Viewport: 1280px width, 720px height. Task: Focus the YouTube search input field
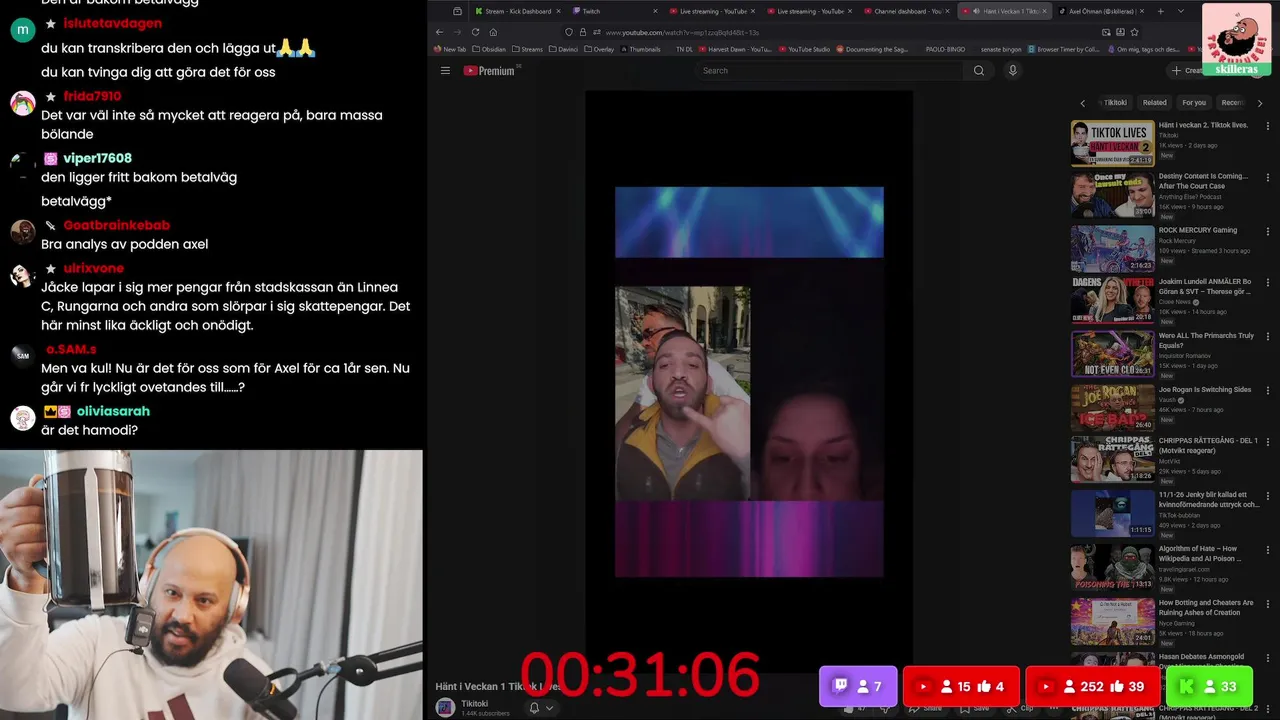pos(830,71)
